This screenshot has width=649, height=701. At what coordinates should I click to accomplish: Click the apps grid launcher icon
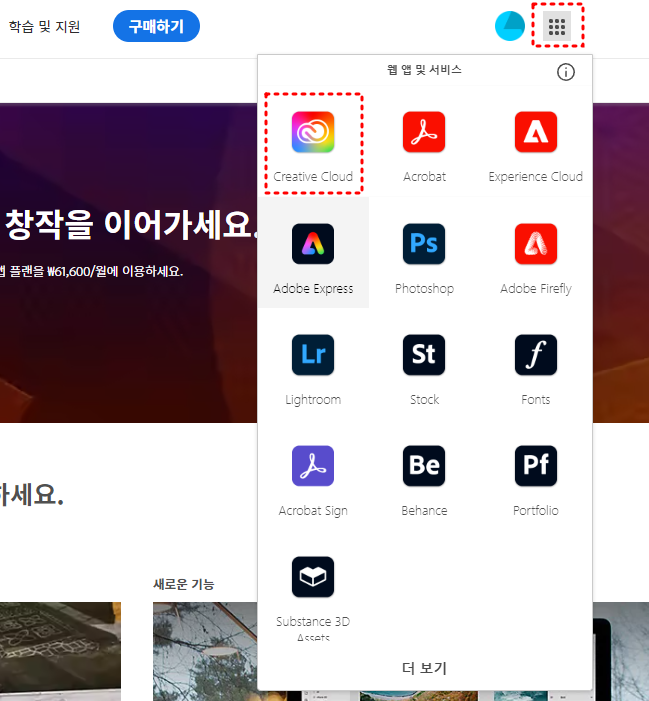click(x=557, y=26)
